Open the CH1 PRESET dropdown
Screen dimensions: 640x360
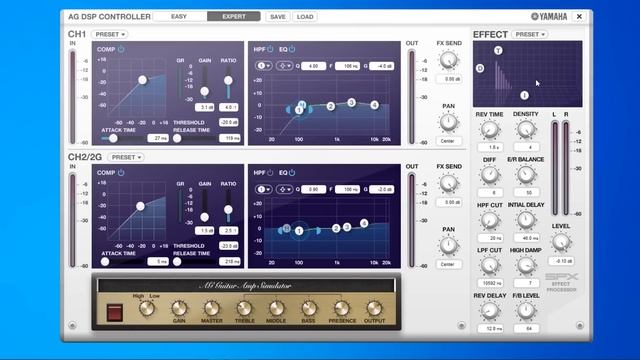(110, 34)
